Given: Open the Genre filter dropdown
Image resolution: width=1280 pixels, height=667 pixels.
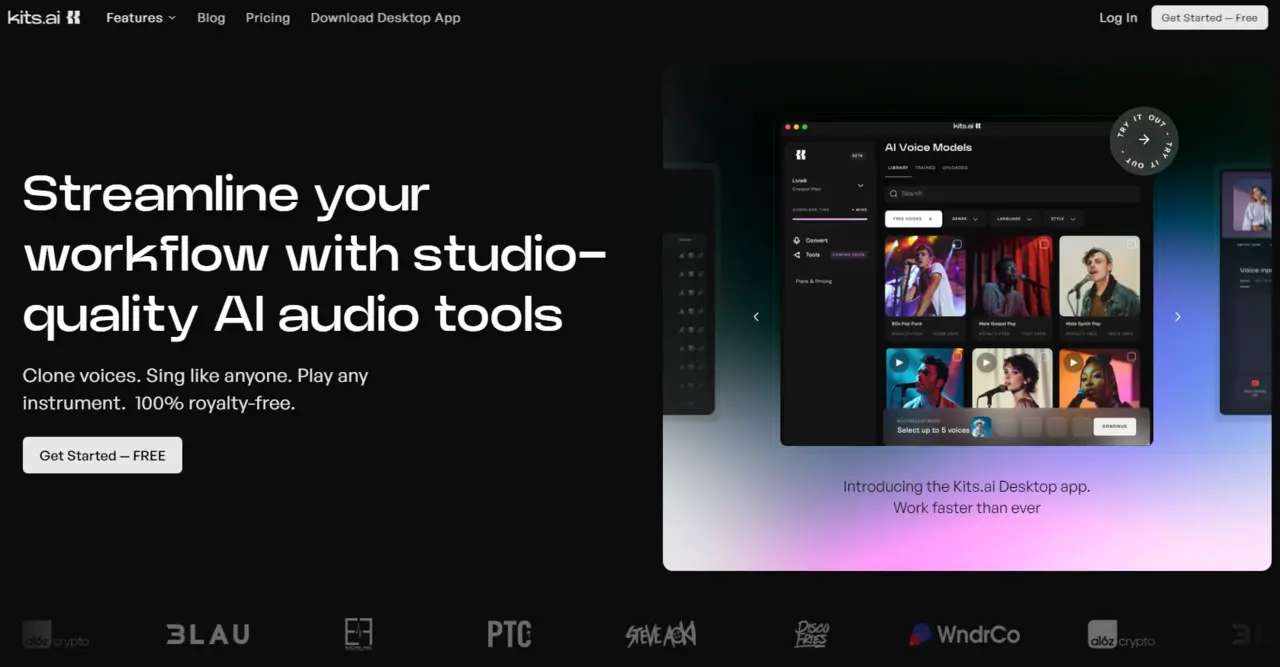Looking at the screenshot, I should [x=965, y=218].
